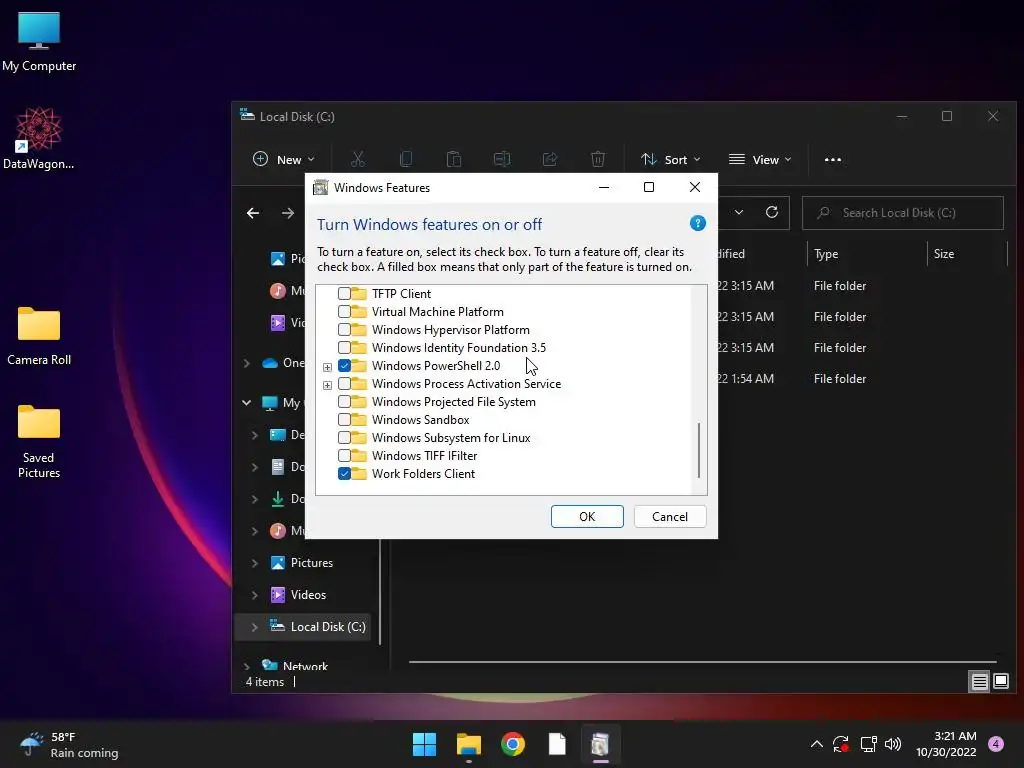Image resolution: width=1024 pixels, height=768 pixels.
Task: Expand OneDrive in navigation pane
Action: (247, 363)
